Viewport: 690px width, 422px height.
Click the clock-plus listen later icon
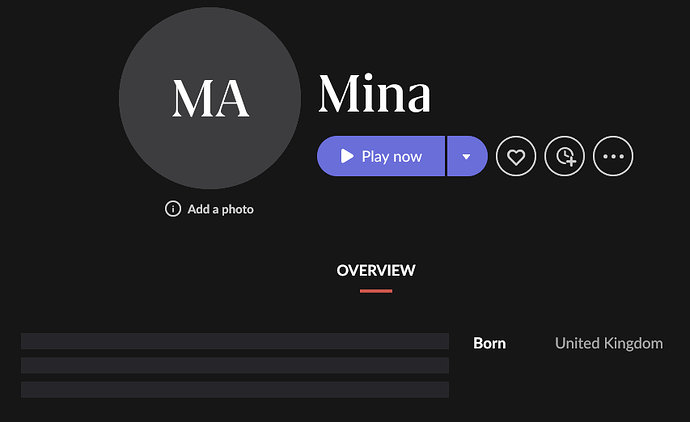(x=565, y=156)
